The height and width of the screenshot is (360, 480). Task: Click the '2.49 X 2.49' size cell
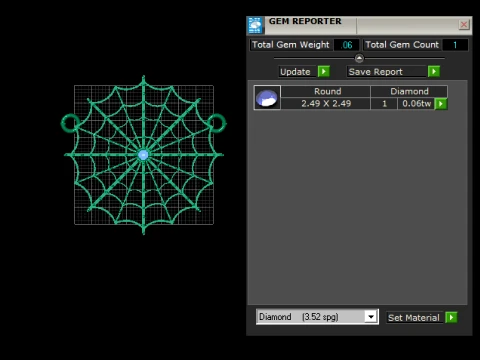pos(326,104)
